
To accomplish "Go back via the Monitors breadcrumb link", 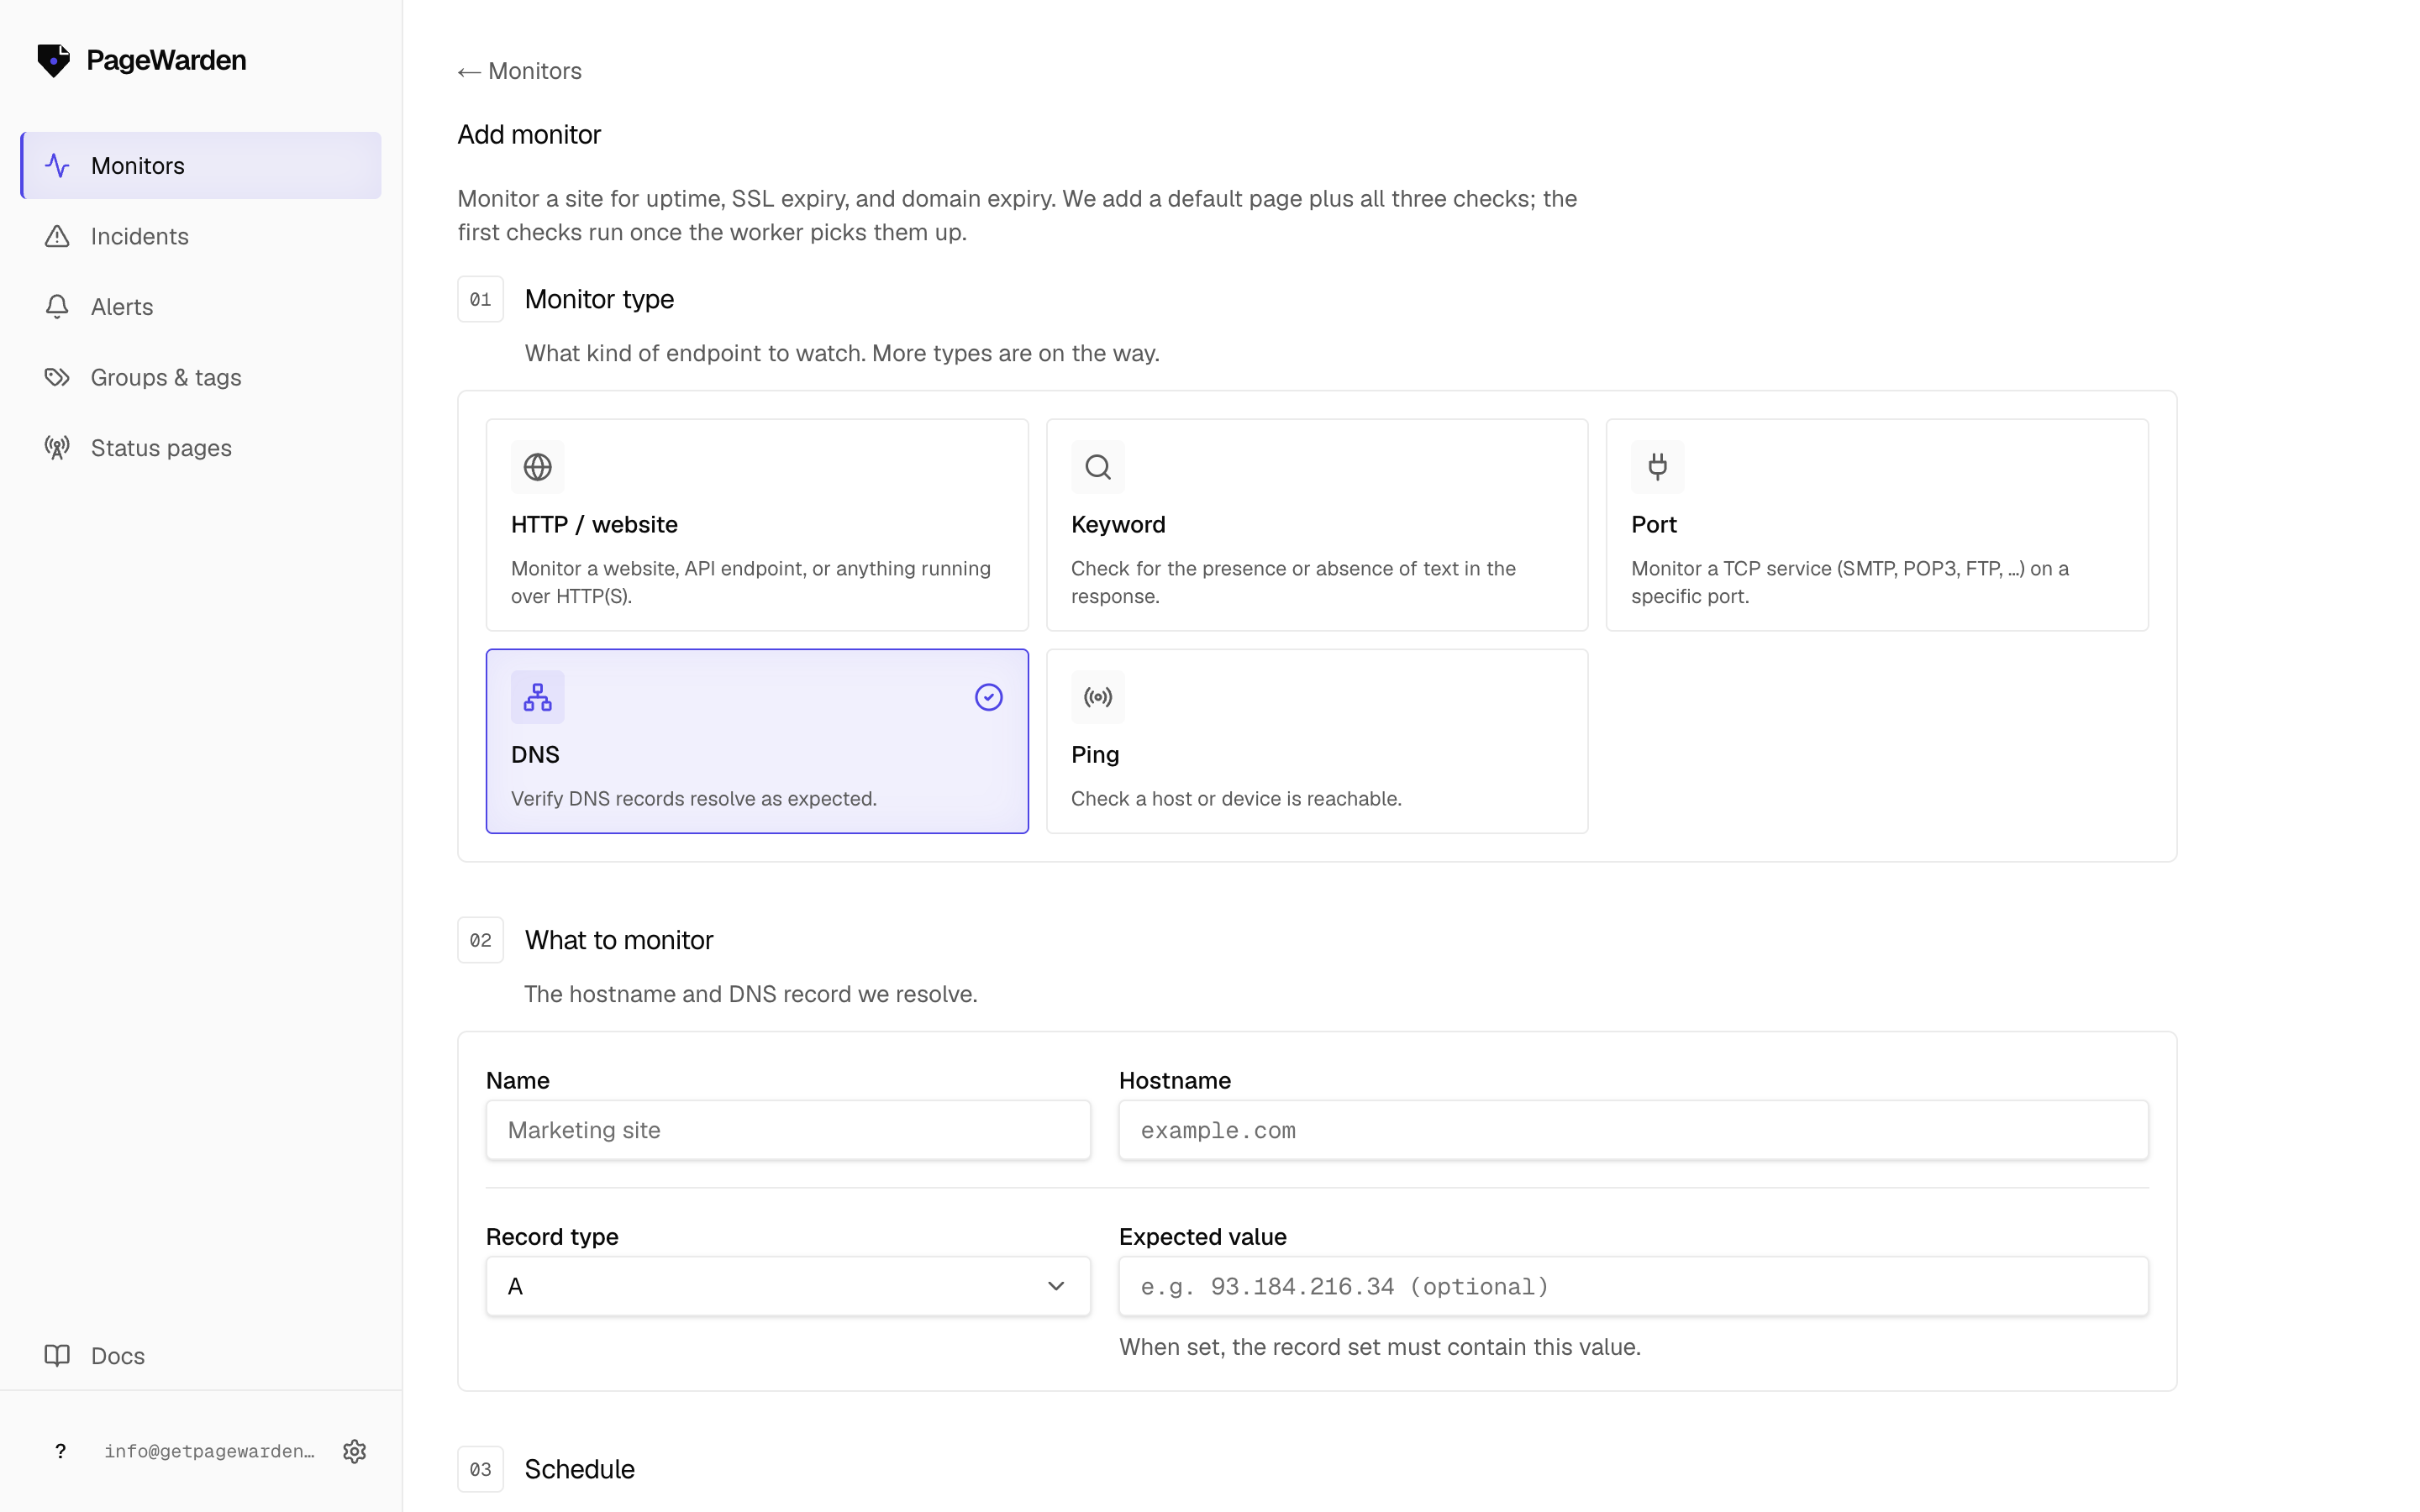I will [520, 71].
